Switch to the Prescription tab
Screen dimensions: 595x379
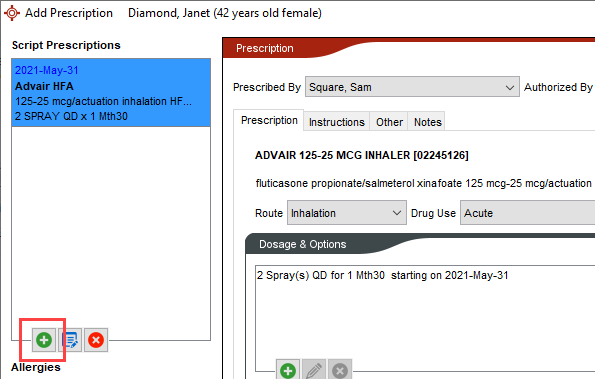click(x=269, y=121)
